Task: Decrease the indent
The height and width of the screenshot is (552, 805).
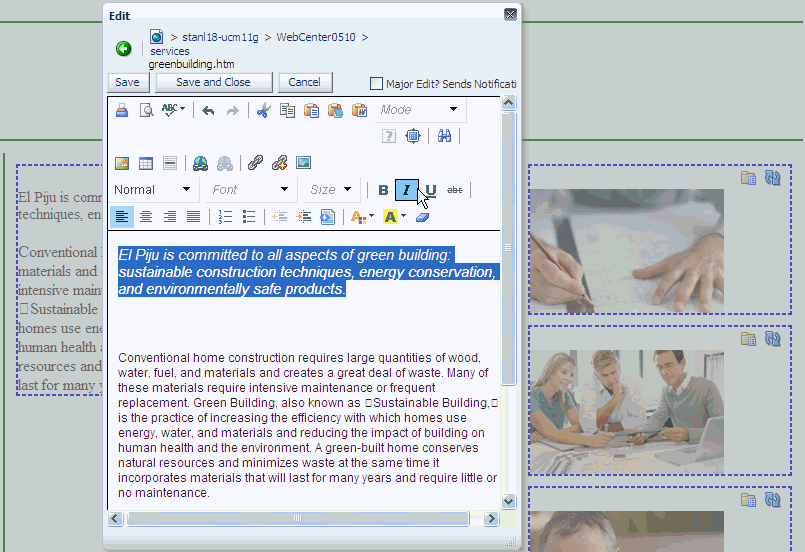Action: (280, 217)
